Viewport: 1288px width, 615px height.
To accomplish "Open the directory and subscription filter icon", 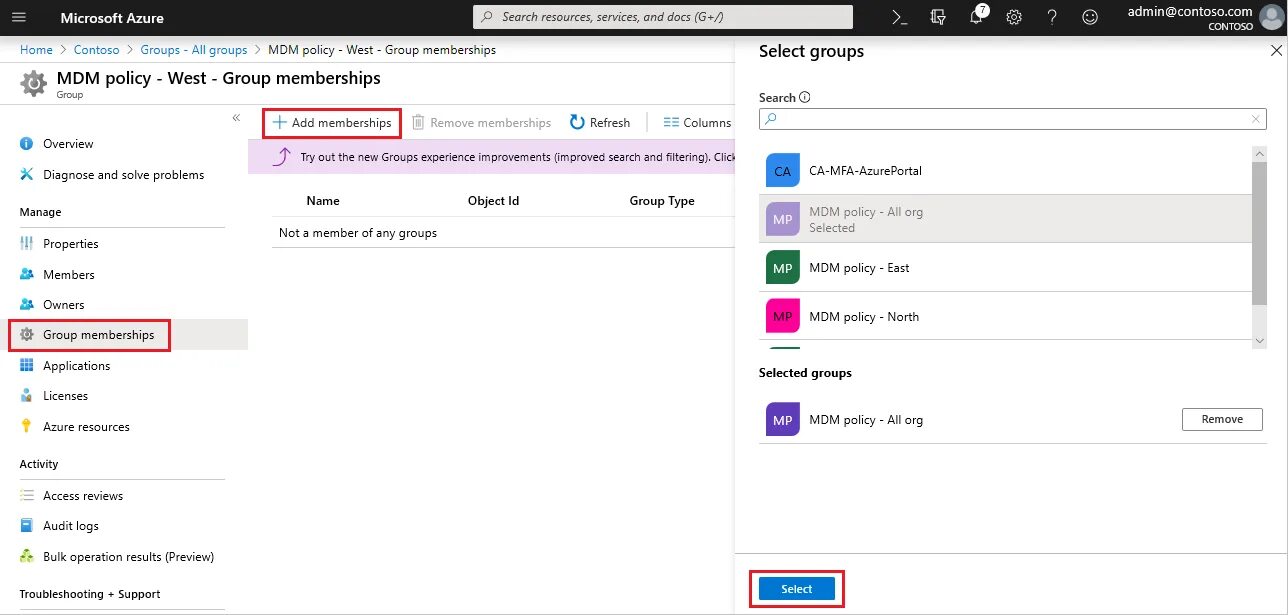I will coord(937,17).
